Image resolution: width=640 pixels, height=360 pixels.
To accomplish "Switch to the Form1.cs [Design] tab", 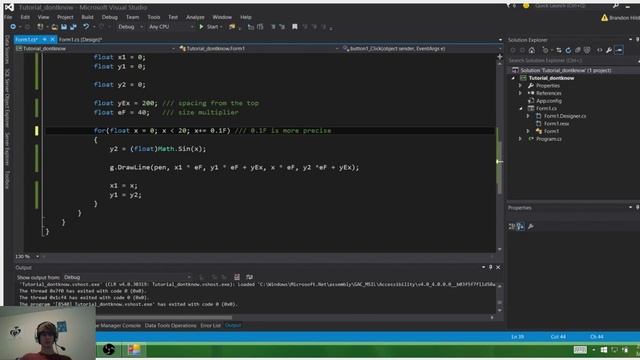I will click(x=80, y=40).
